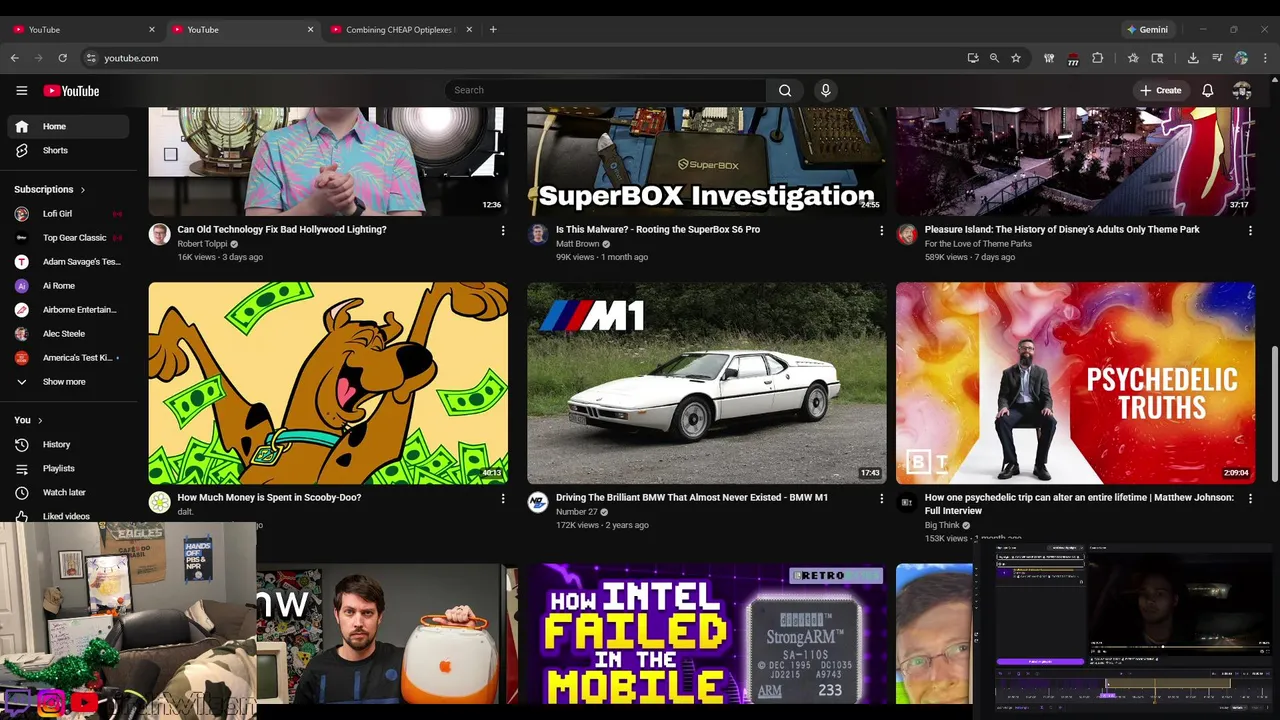Expand the Subscriptions section header
Image resolution: width=1280 pixels, height=720 pixels.
point(50,189)
